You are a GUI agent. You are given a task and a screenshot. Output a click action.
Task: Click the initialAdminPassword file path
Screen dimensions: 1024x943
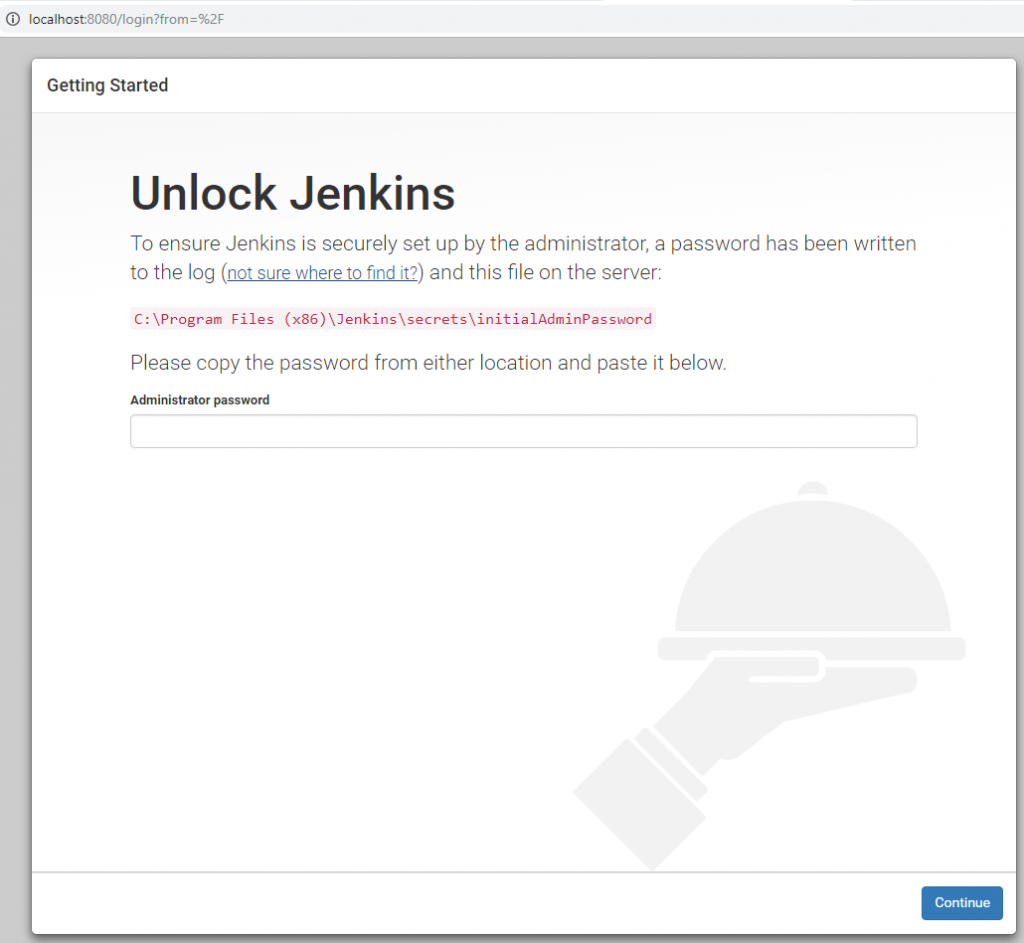[392, 319]
